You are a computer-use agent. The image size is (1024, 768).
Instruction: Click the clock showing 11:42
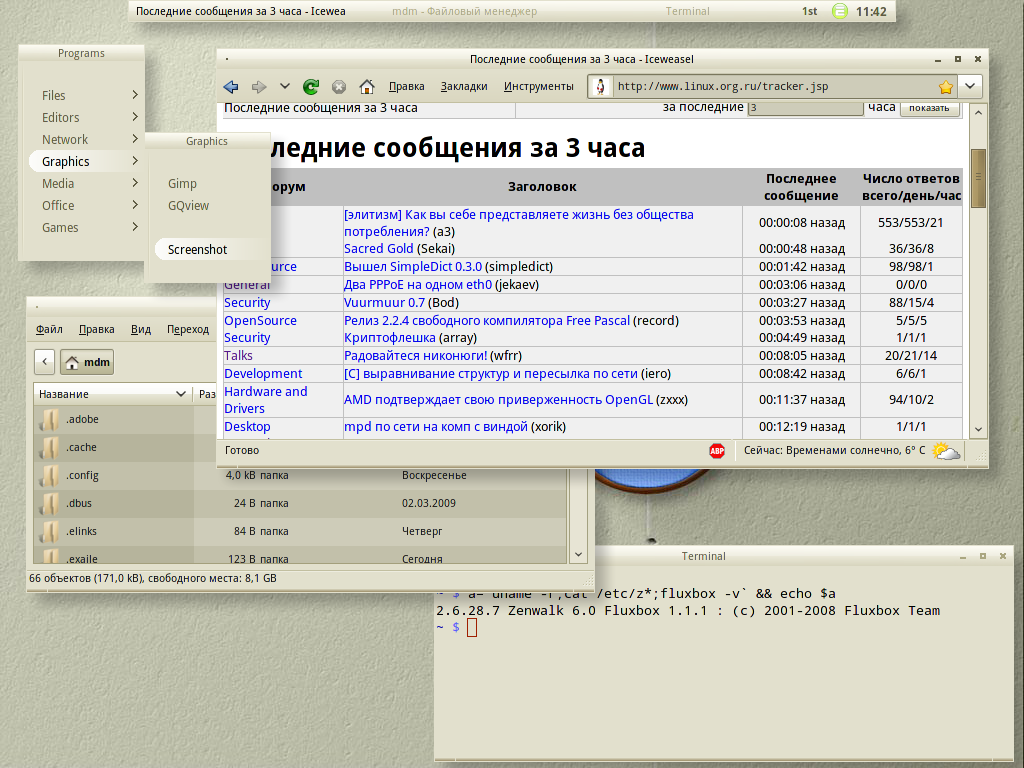[871, 11]
